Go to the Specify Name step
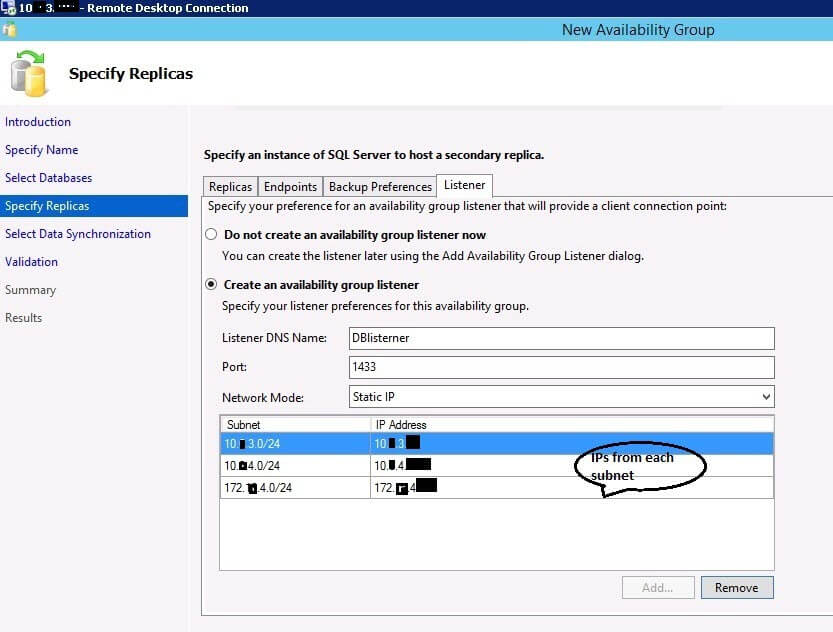 pos(41,150)
